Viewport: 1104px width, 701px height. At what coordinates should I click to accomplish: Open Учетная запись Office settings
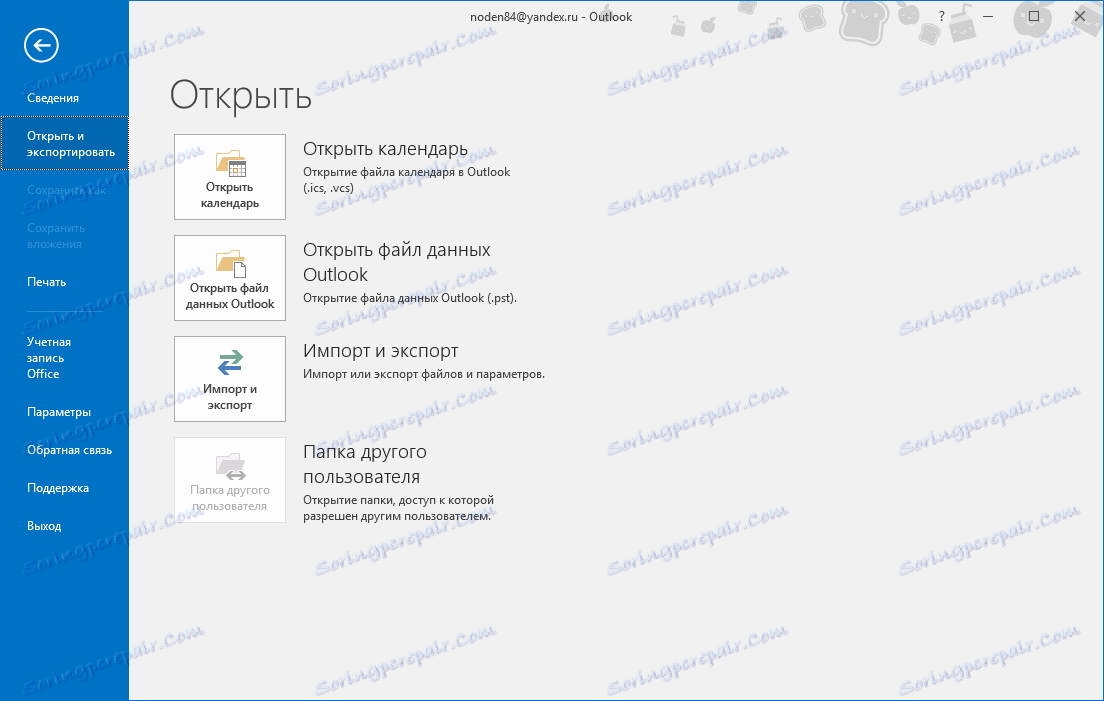pos(48,357)
